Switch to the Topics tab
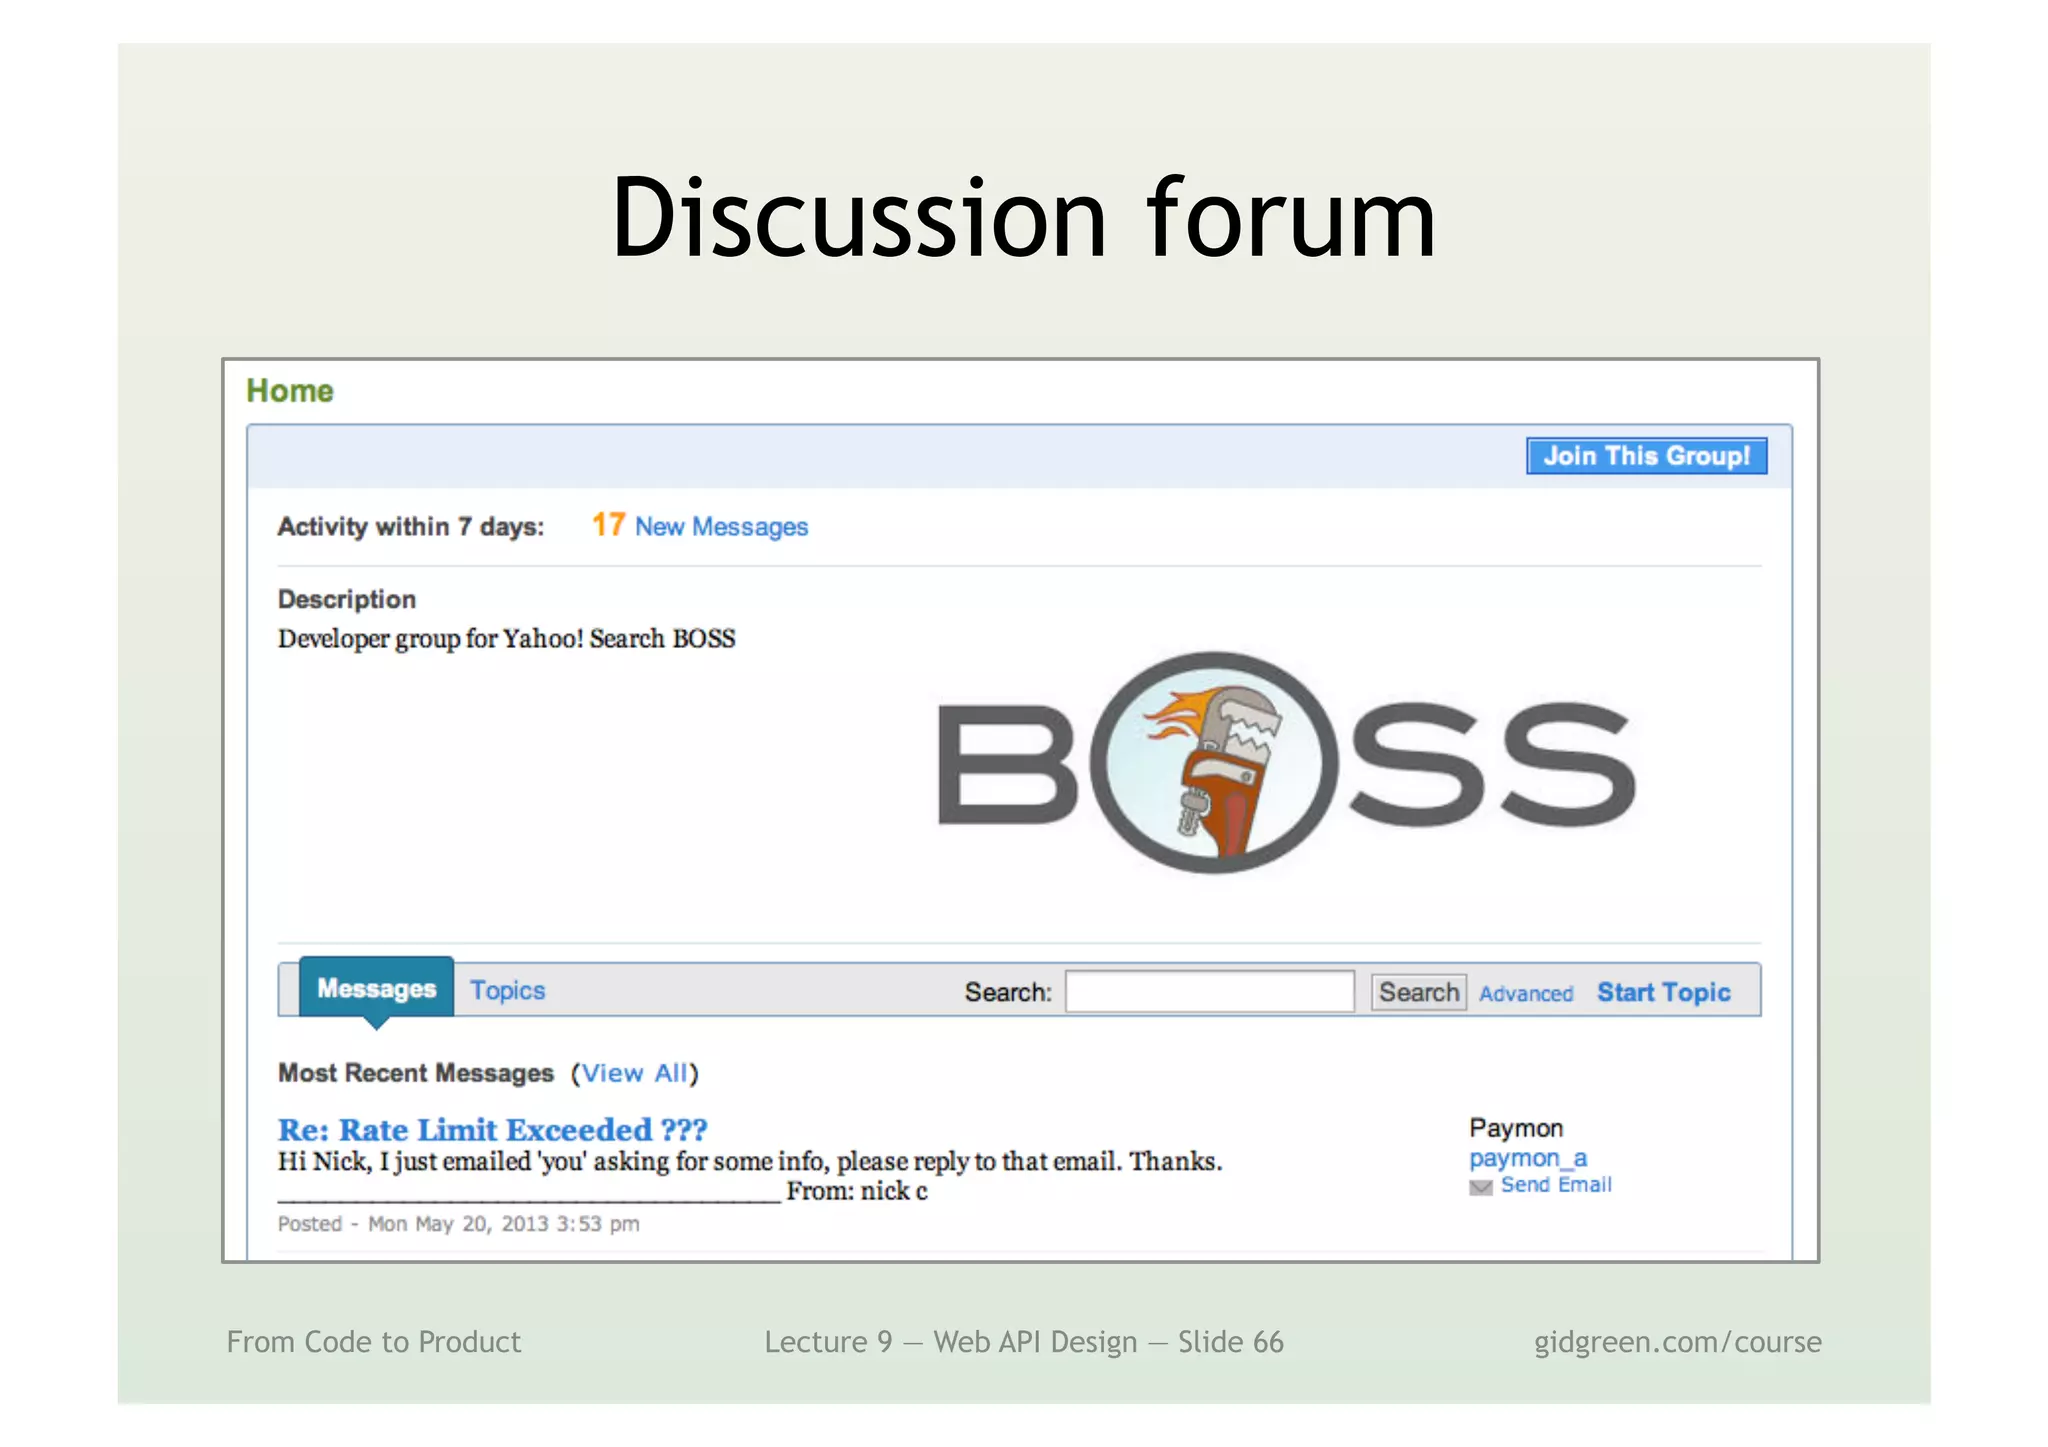Image resolution: width=2048 pixels, height=1447 pixels. tap(507, 991)
